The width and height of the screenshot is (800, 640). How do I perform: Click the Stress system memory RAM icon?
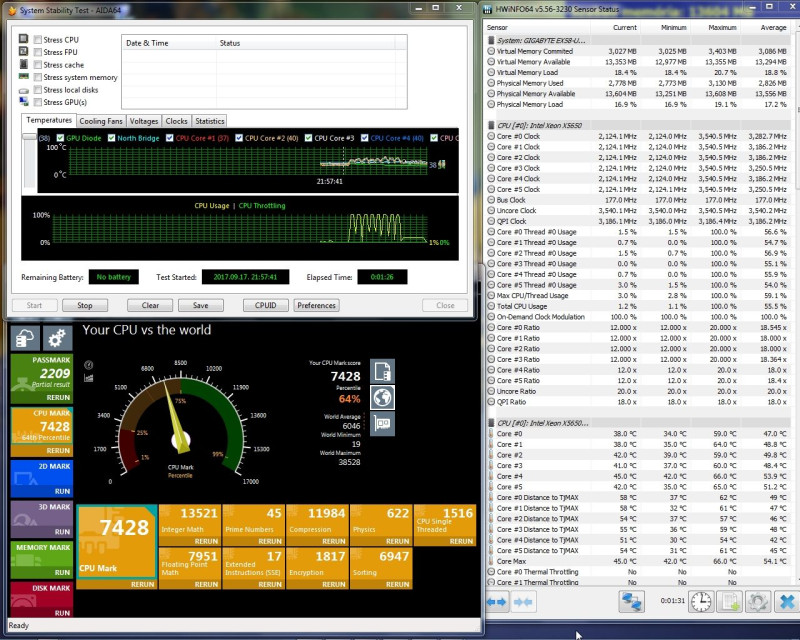click(x=23, y=77)
